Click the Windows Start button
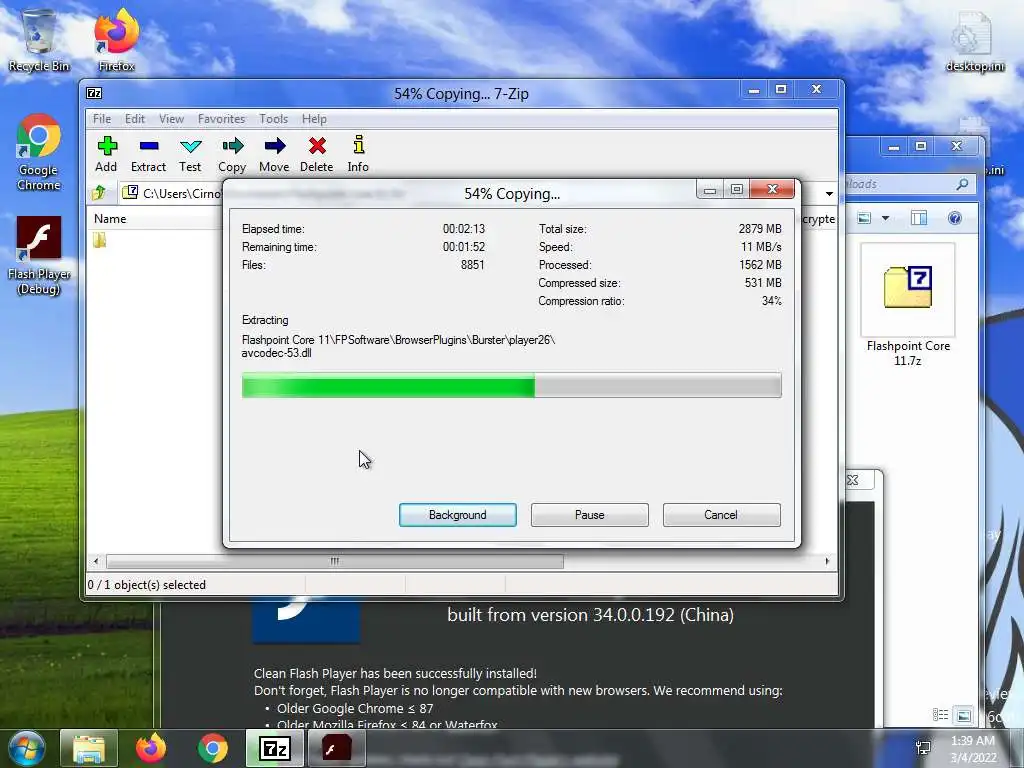The image size is (1024, 768). click(27, 748)
